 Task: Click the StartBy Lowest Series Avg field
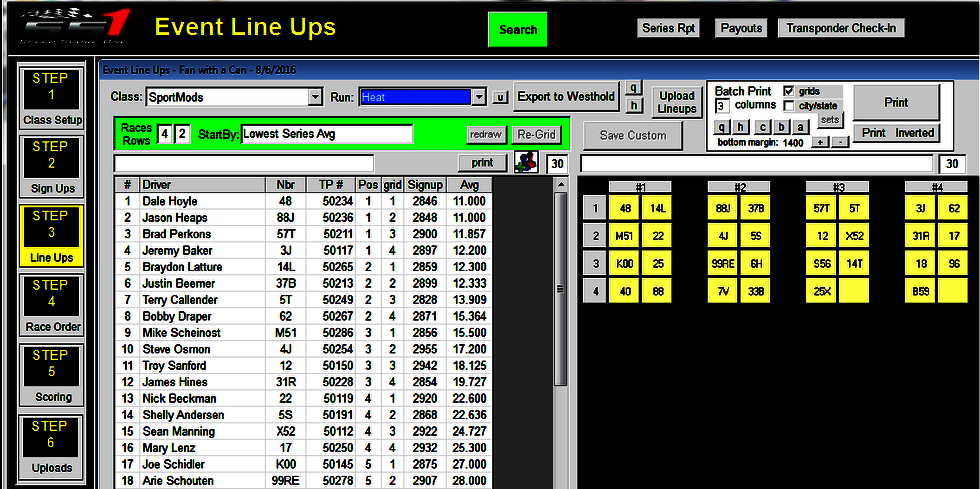327,134
